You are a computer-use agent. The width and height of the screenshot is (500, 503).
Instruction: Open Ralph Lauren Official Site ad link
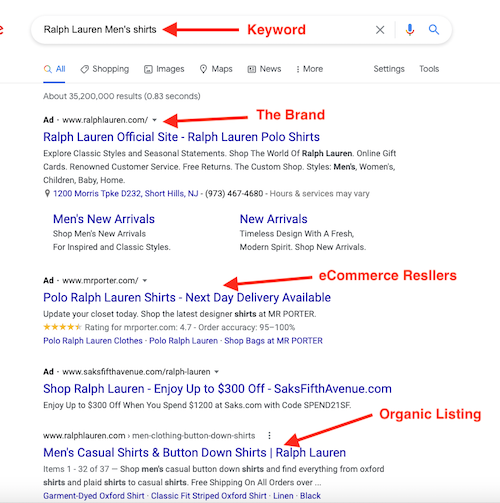pyautogui.click(x=181, y=137)
